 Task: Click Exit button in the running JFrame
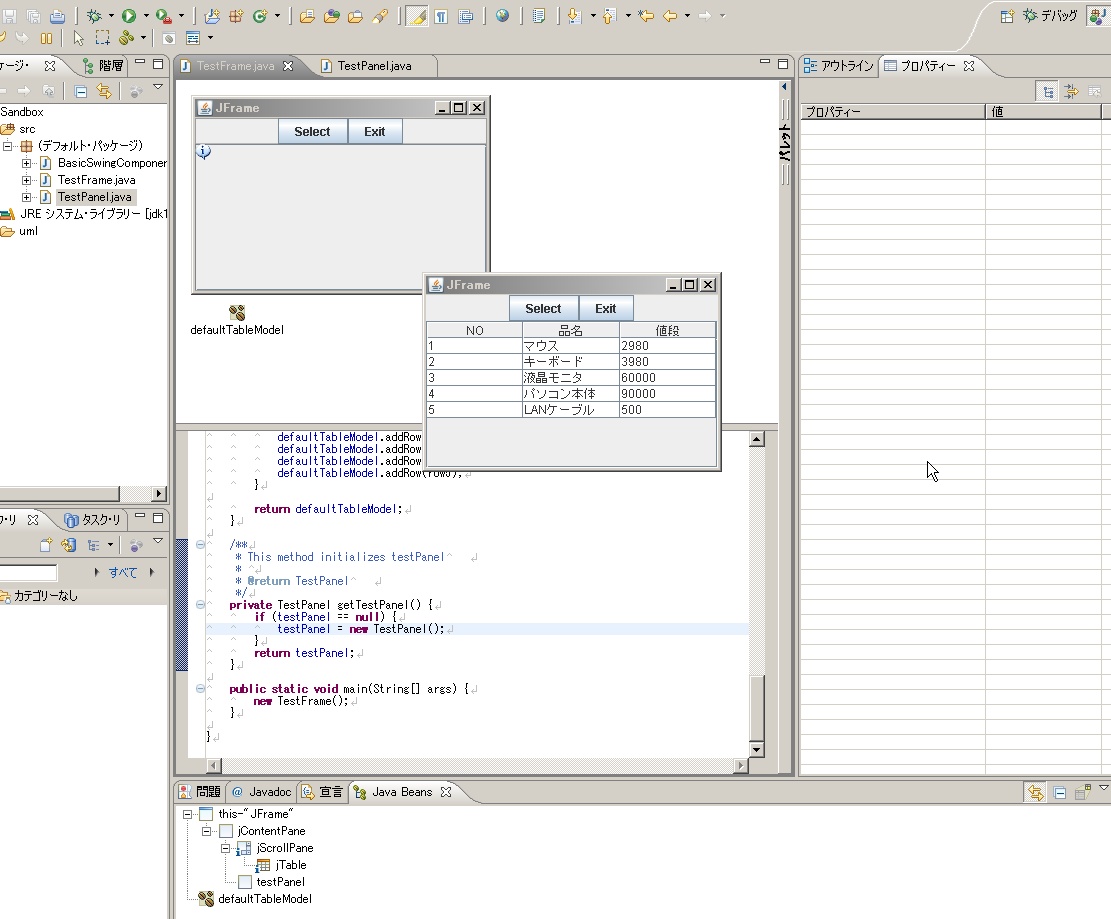tap(606, 308)
